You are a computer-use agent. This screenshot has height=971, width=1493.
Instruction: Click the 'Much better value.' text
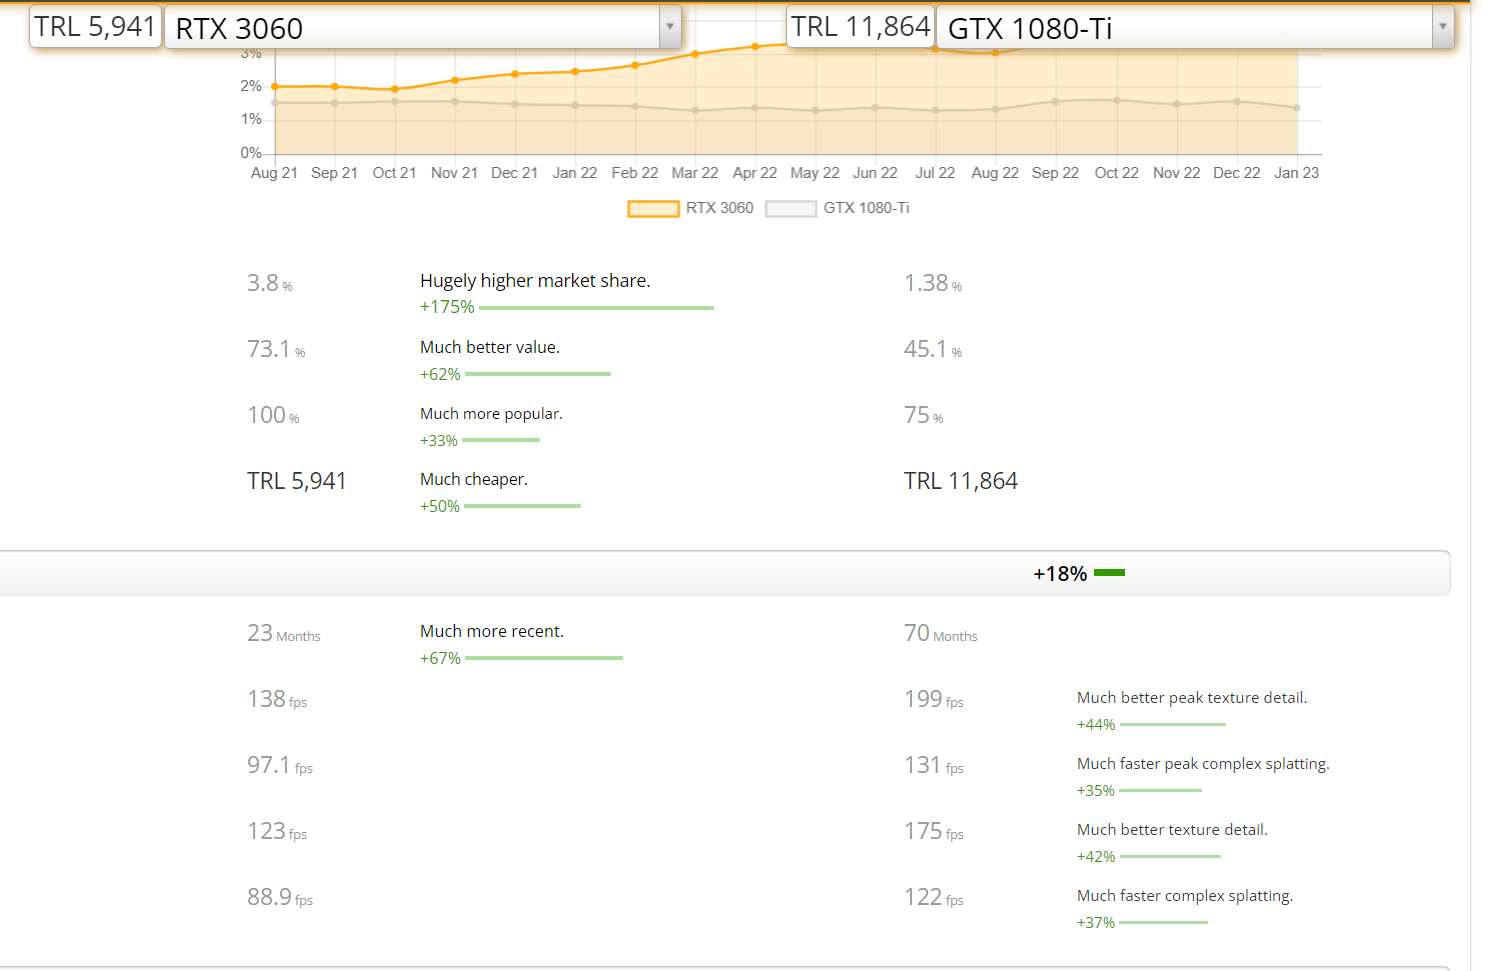[x=490, y=347]
